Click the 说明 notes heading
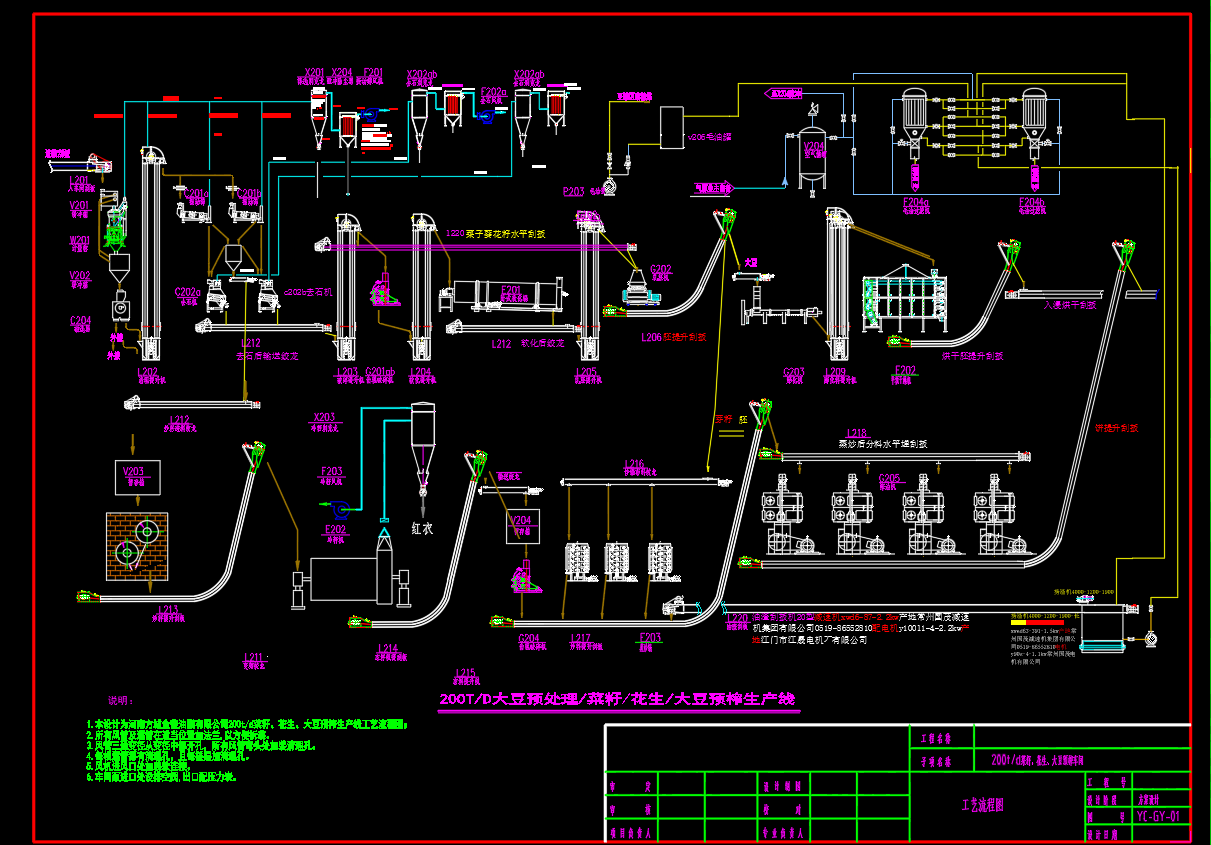 (120, 701)
